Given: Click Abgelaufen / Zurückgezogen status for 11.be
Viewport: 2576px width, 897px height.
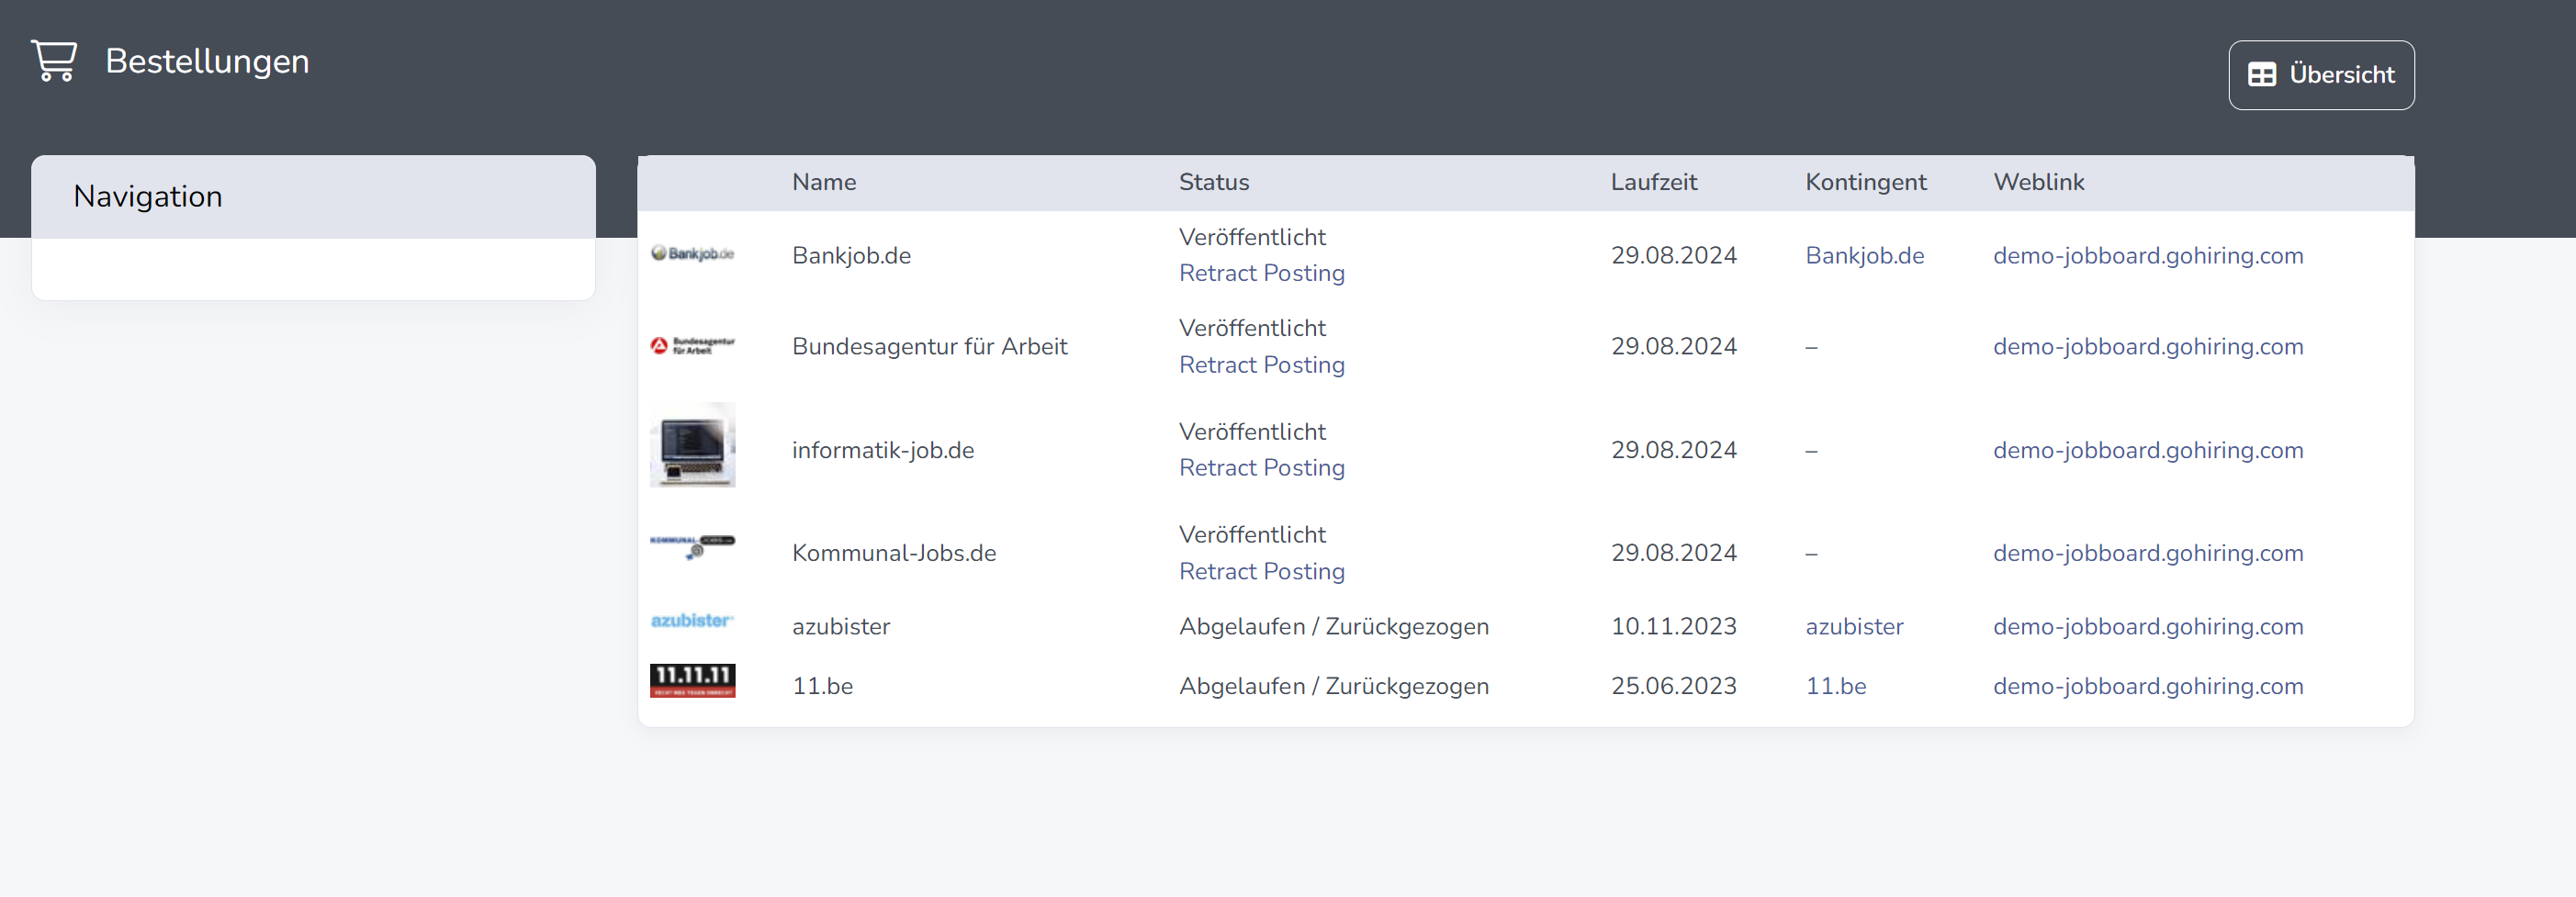Looking at the screenshot, I should [x=1333, y=686].
